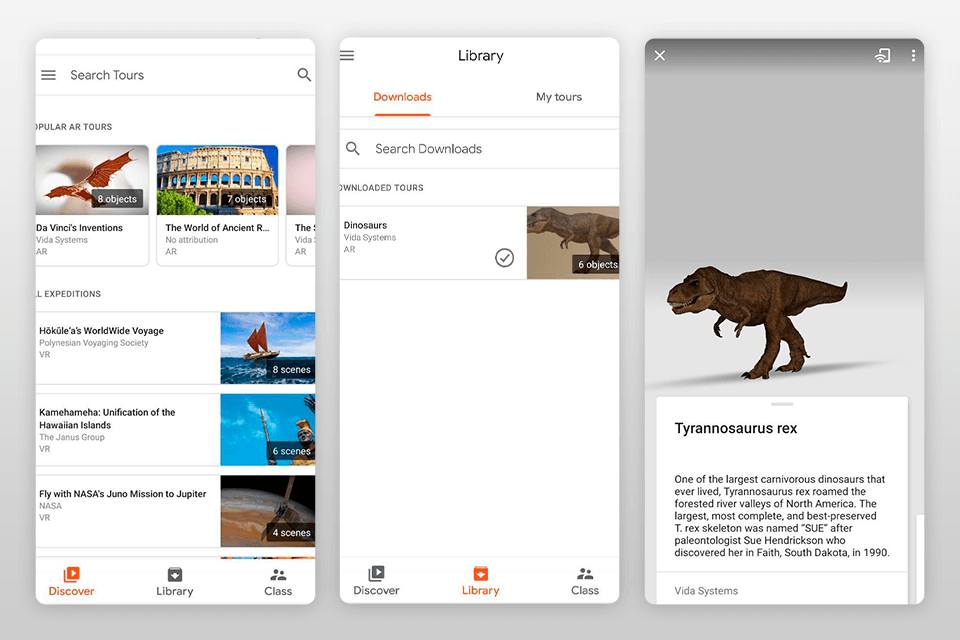Toggle the downloaded checkmark on the Dinosaurs tour
The height and width of the screenshot is (640, 960).
tap(504, 257)
